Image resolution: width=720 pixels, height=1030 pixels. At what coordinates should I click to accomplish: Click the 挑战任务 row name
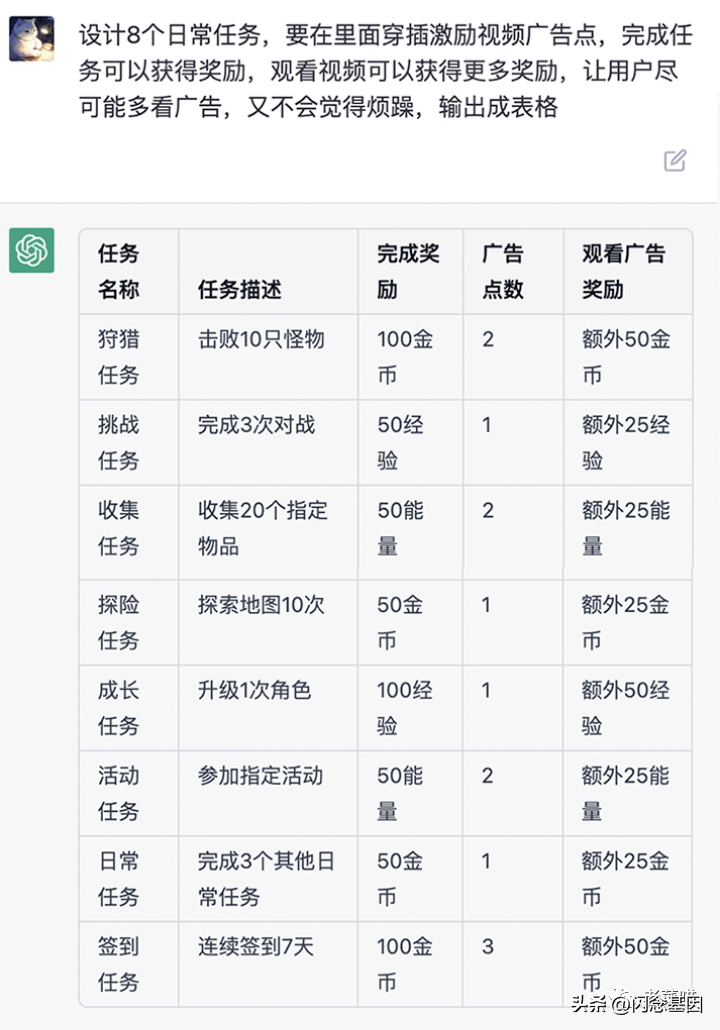119,442
